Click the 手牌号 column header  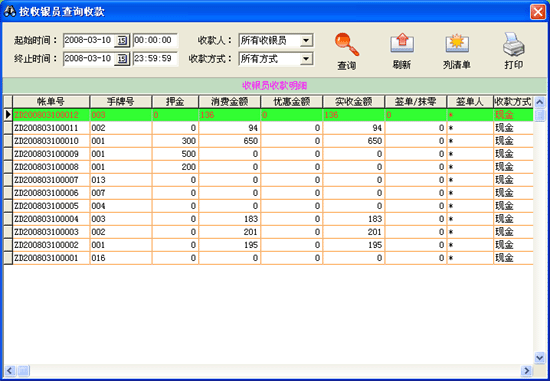(x=121, y=102)
